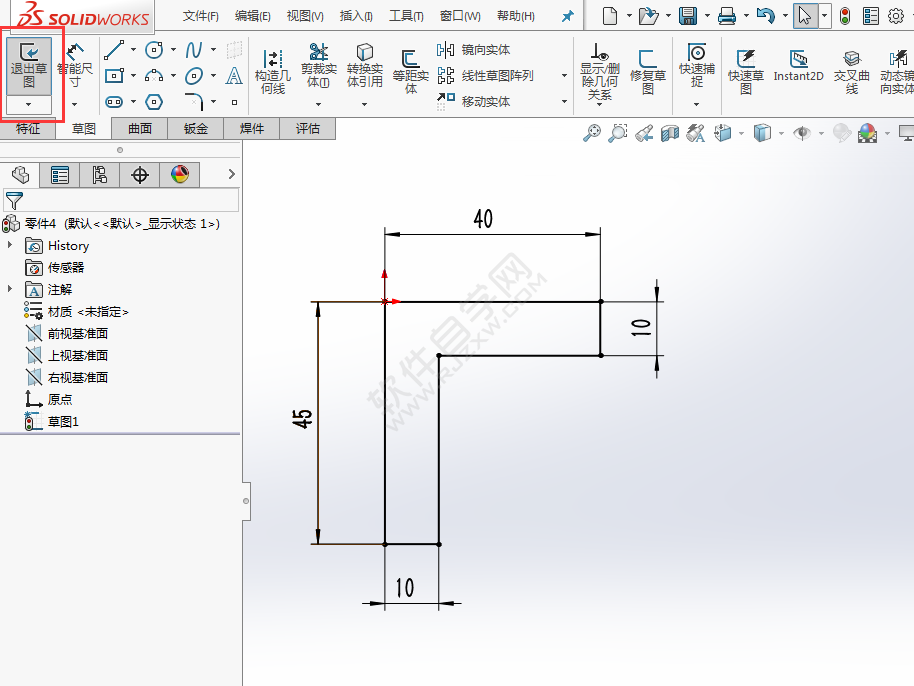914x686 pixels.
Task: Collapse the task pane with its edge handle
Action: pyautogui.click(x=245, y=500)
